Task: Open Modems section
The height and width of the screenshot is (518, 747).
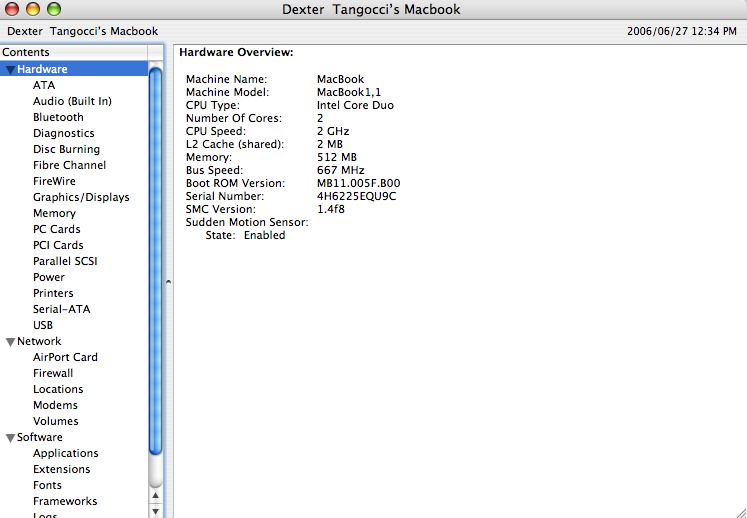Action: click(55, 405)
